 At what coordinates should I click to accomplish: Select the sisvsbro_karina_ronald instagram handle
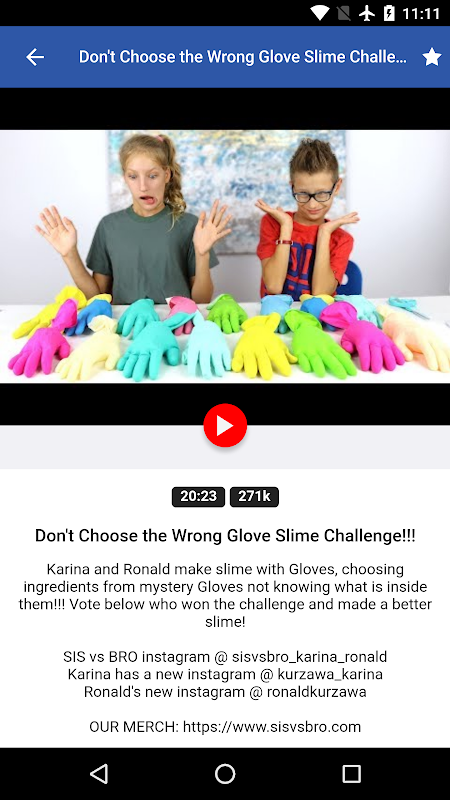coord(309,657)
